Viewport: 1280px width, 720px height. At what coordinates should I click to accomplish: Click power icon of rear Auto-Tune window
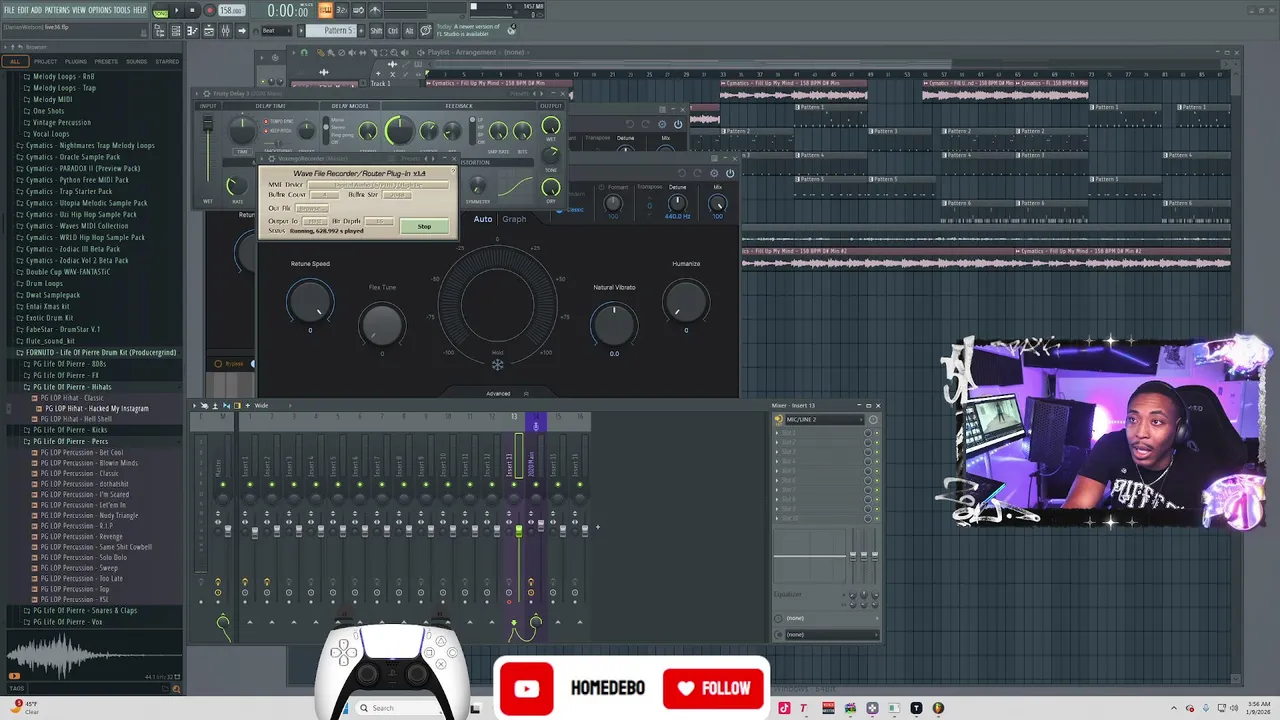678,124
